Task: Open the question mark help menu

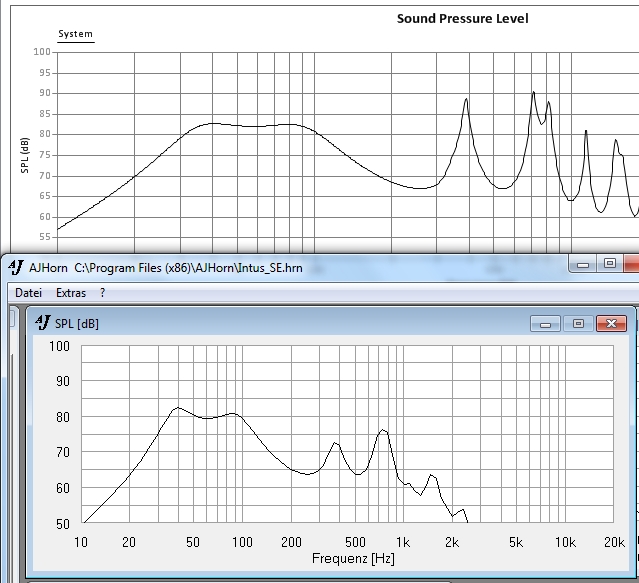Action: point(102,293)
